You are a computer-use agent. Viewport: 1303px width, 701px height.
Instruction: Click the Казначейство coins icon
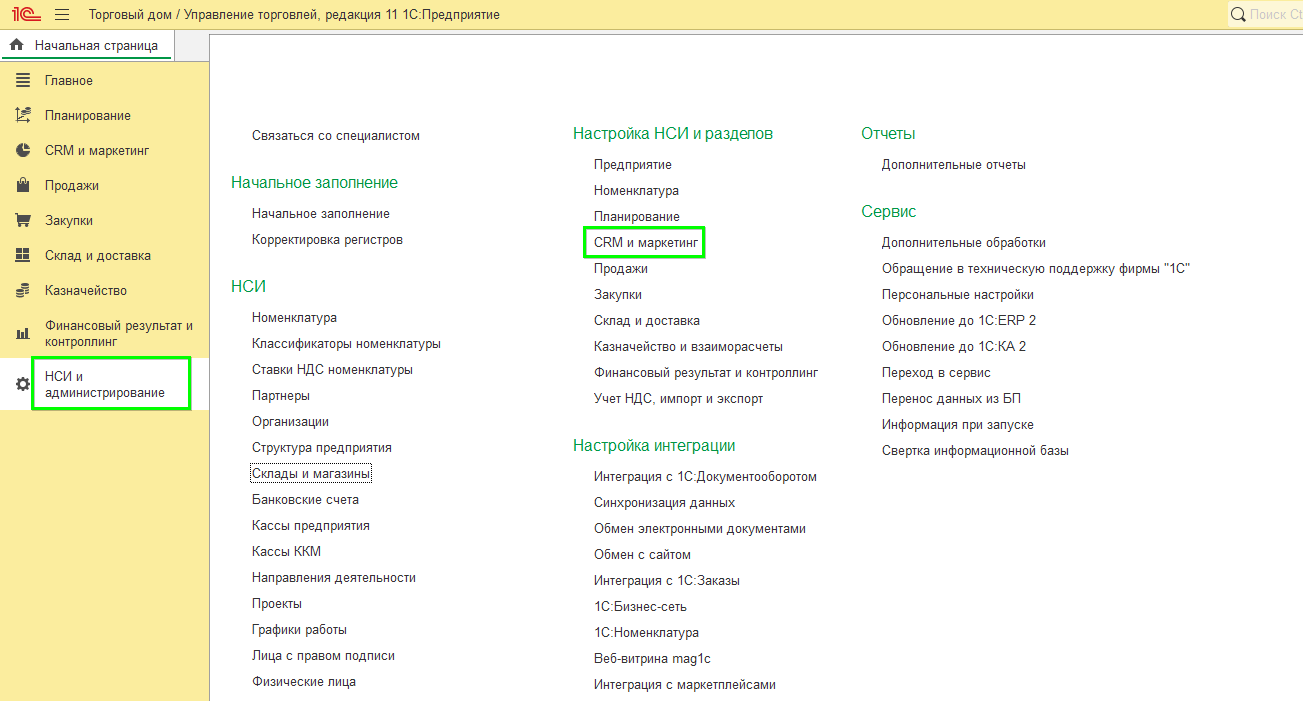[x=23, y=290]
